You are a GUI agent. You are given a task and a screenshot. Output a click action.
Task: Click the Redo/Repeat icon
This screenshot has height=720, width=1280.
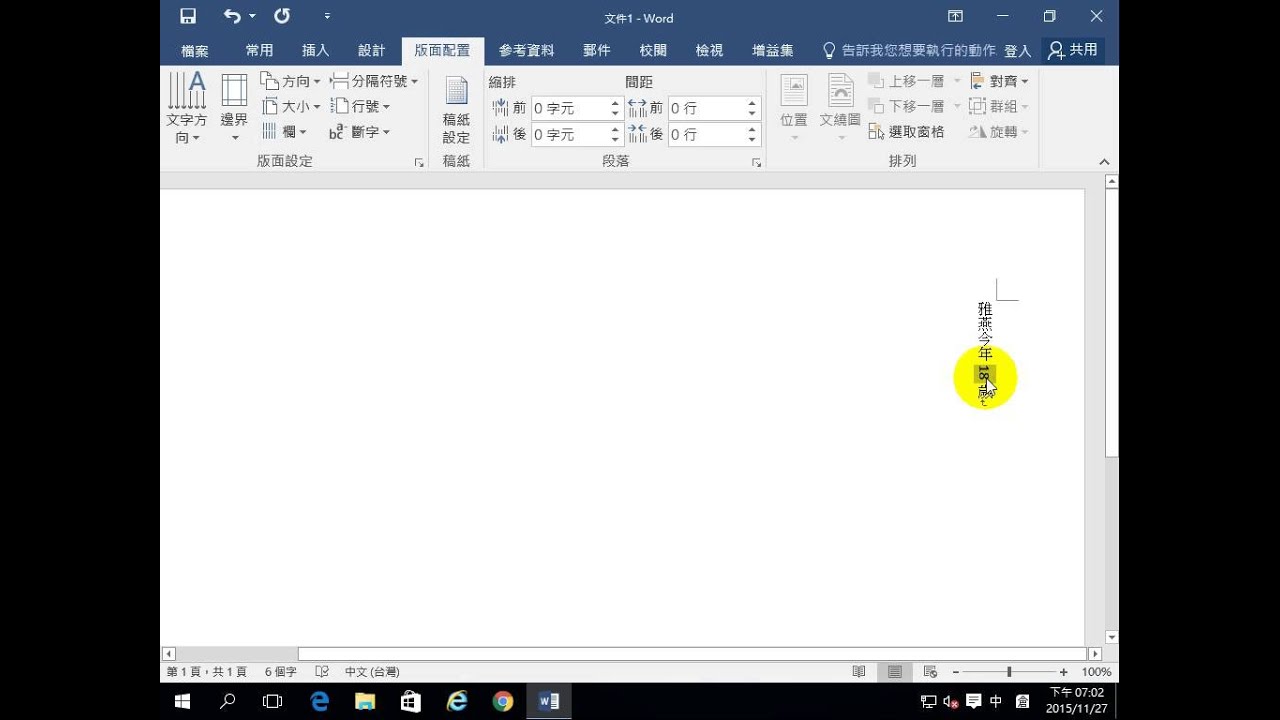[282, 16]
